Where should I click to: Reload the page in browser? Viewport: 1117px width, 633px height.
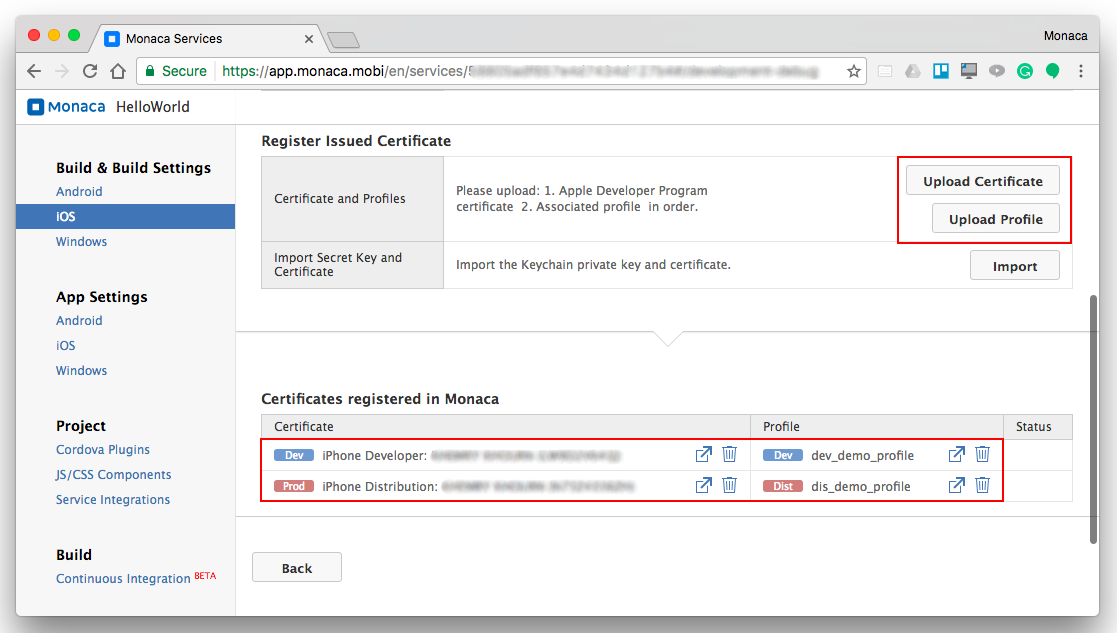pos(90,71)
